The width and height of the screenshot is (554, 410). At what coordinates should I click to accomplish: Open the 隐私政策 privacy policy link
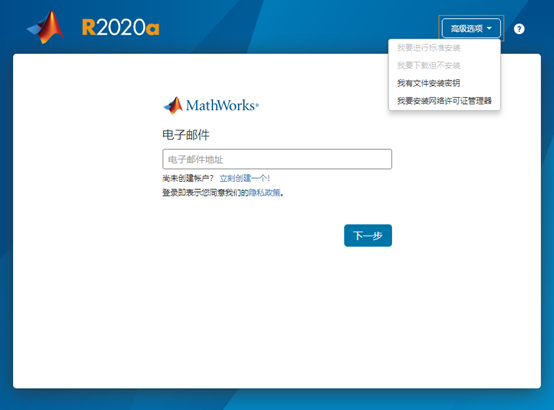[x=265, y=193]
